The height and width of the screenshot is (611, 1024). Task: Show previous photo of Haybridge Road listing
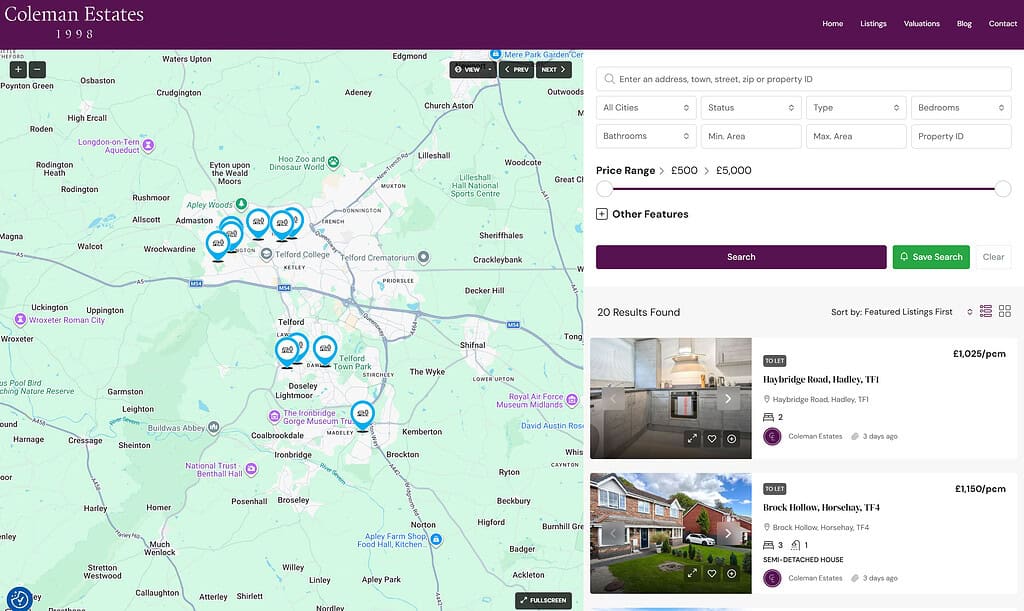(613, 398)
